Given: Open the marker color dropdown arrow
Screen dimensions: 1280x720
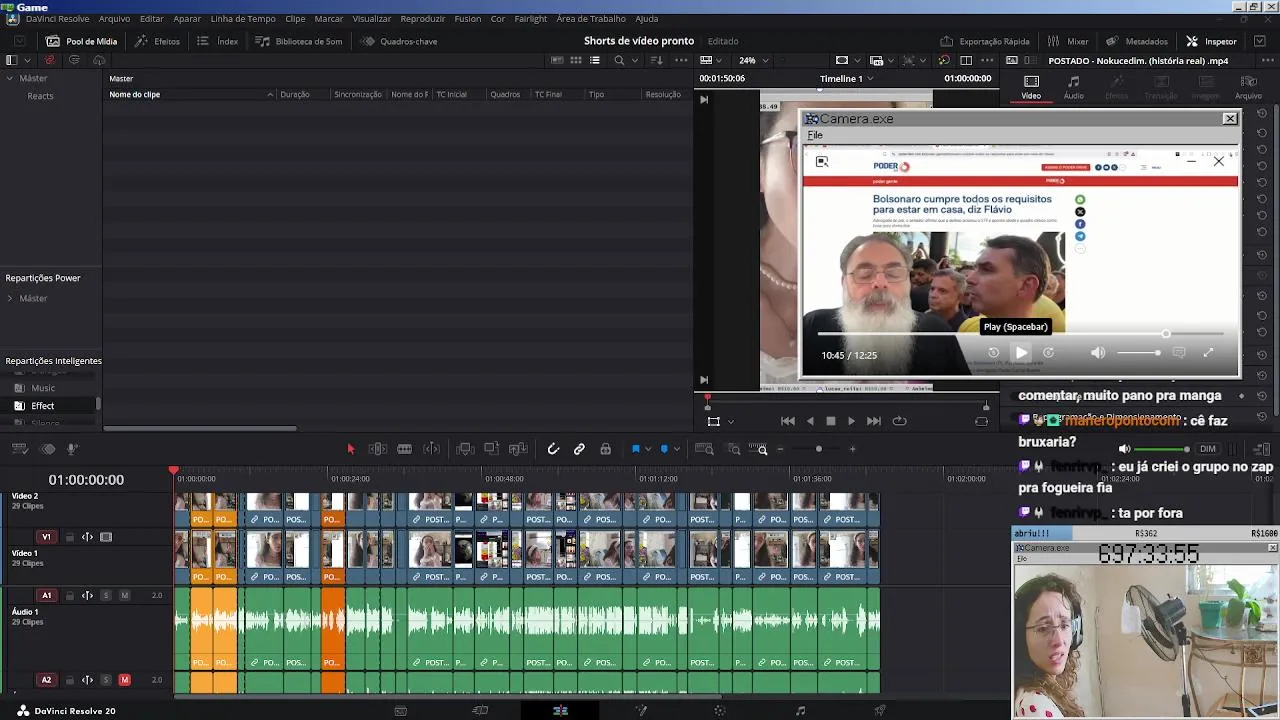Looking at the screenshot, I should click(x=677, y=449).
